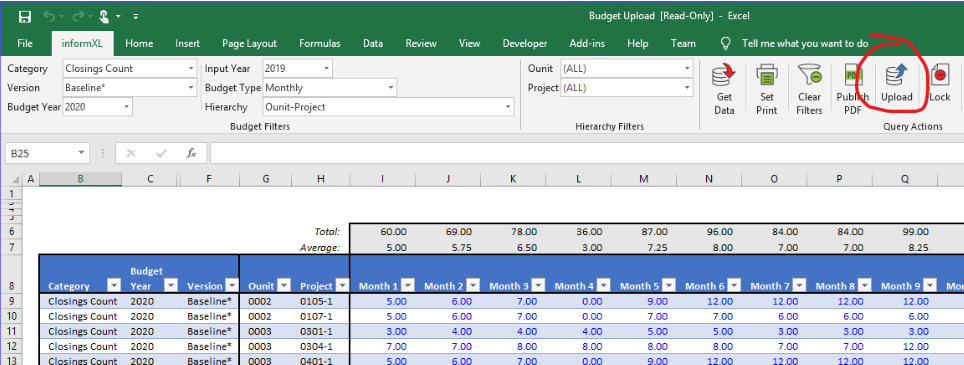Click the Lock icon
The image size is (964, 365).
coord(939,76)
